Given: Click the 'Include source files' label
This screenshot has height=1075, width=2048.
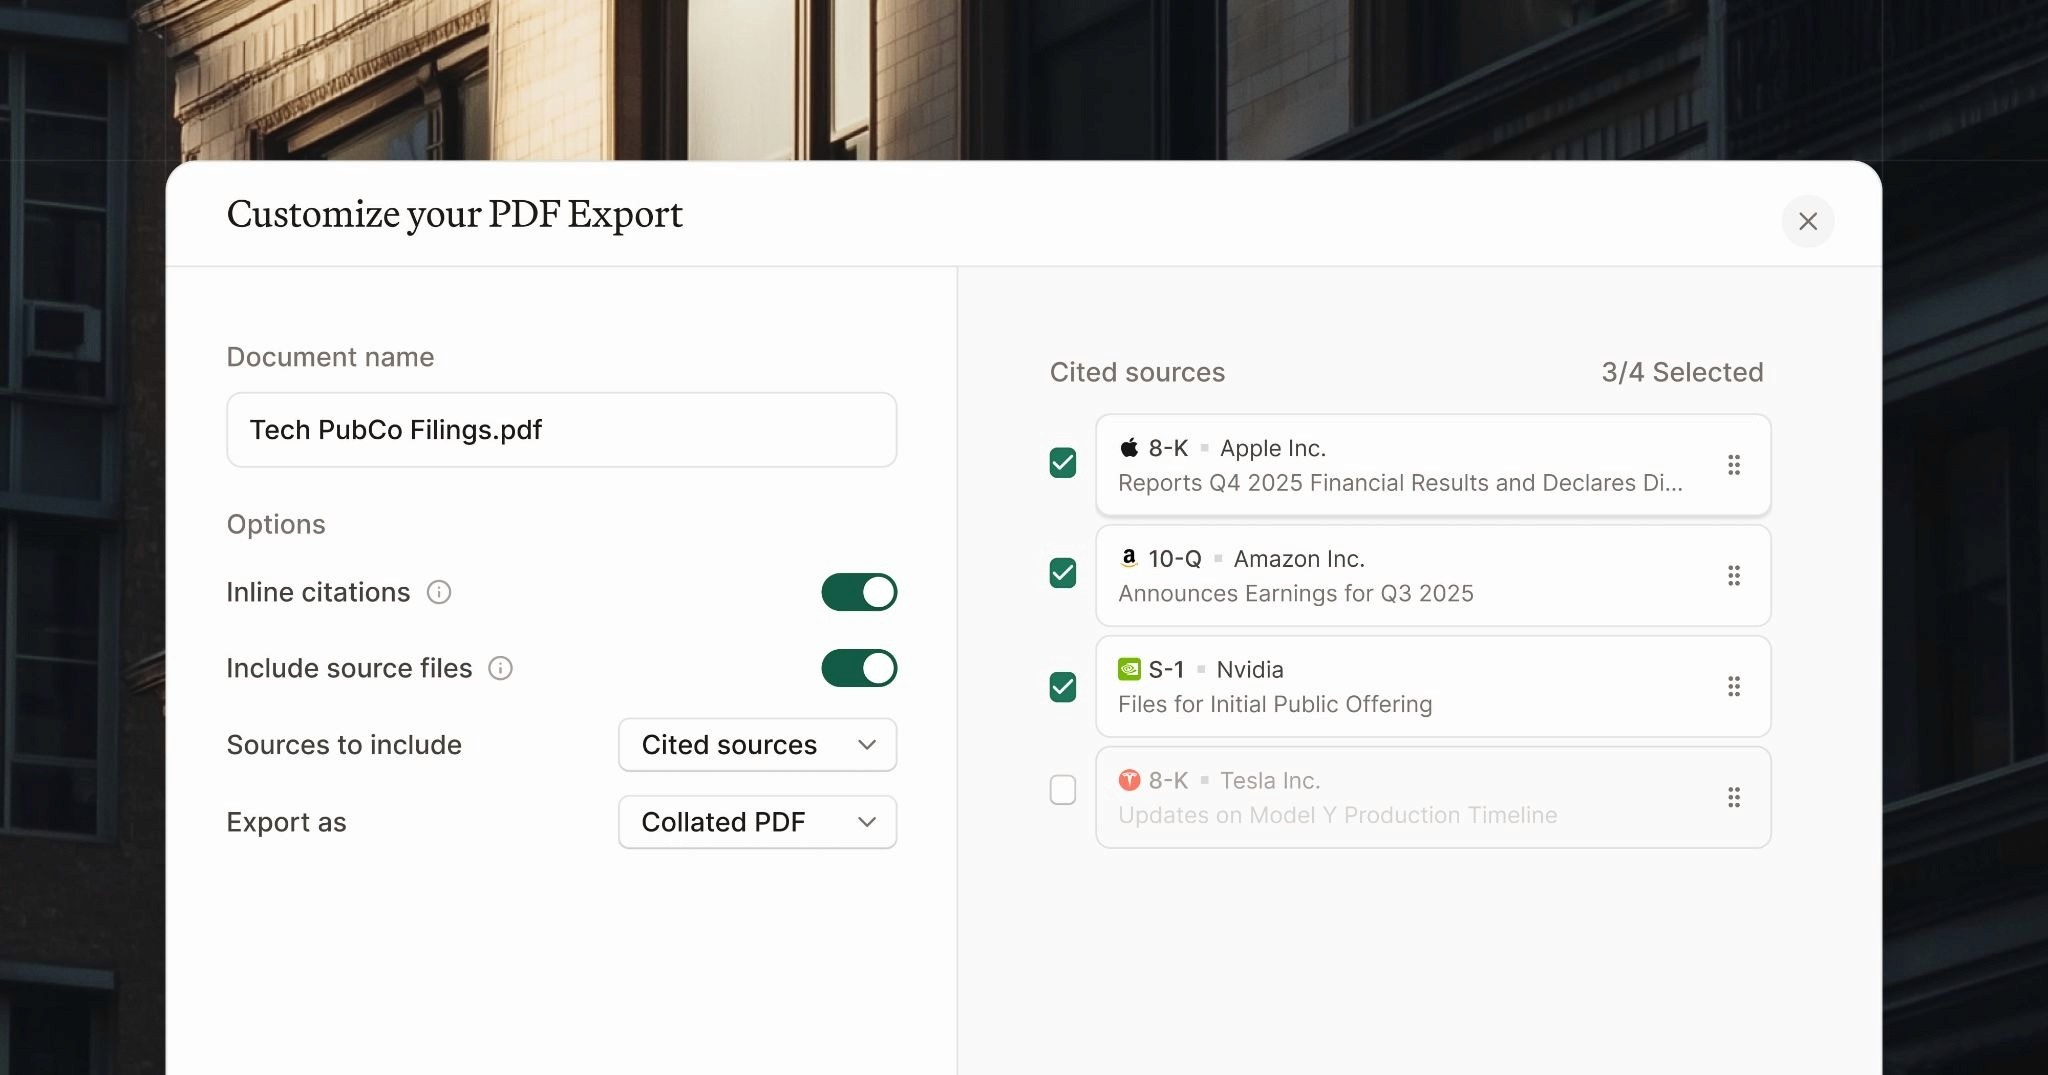Looking at the screenshot, I should tap(349, 668).
